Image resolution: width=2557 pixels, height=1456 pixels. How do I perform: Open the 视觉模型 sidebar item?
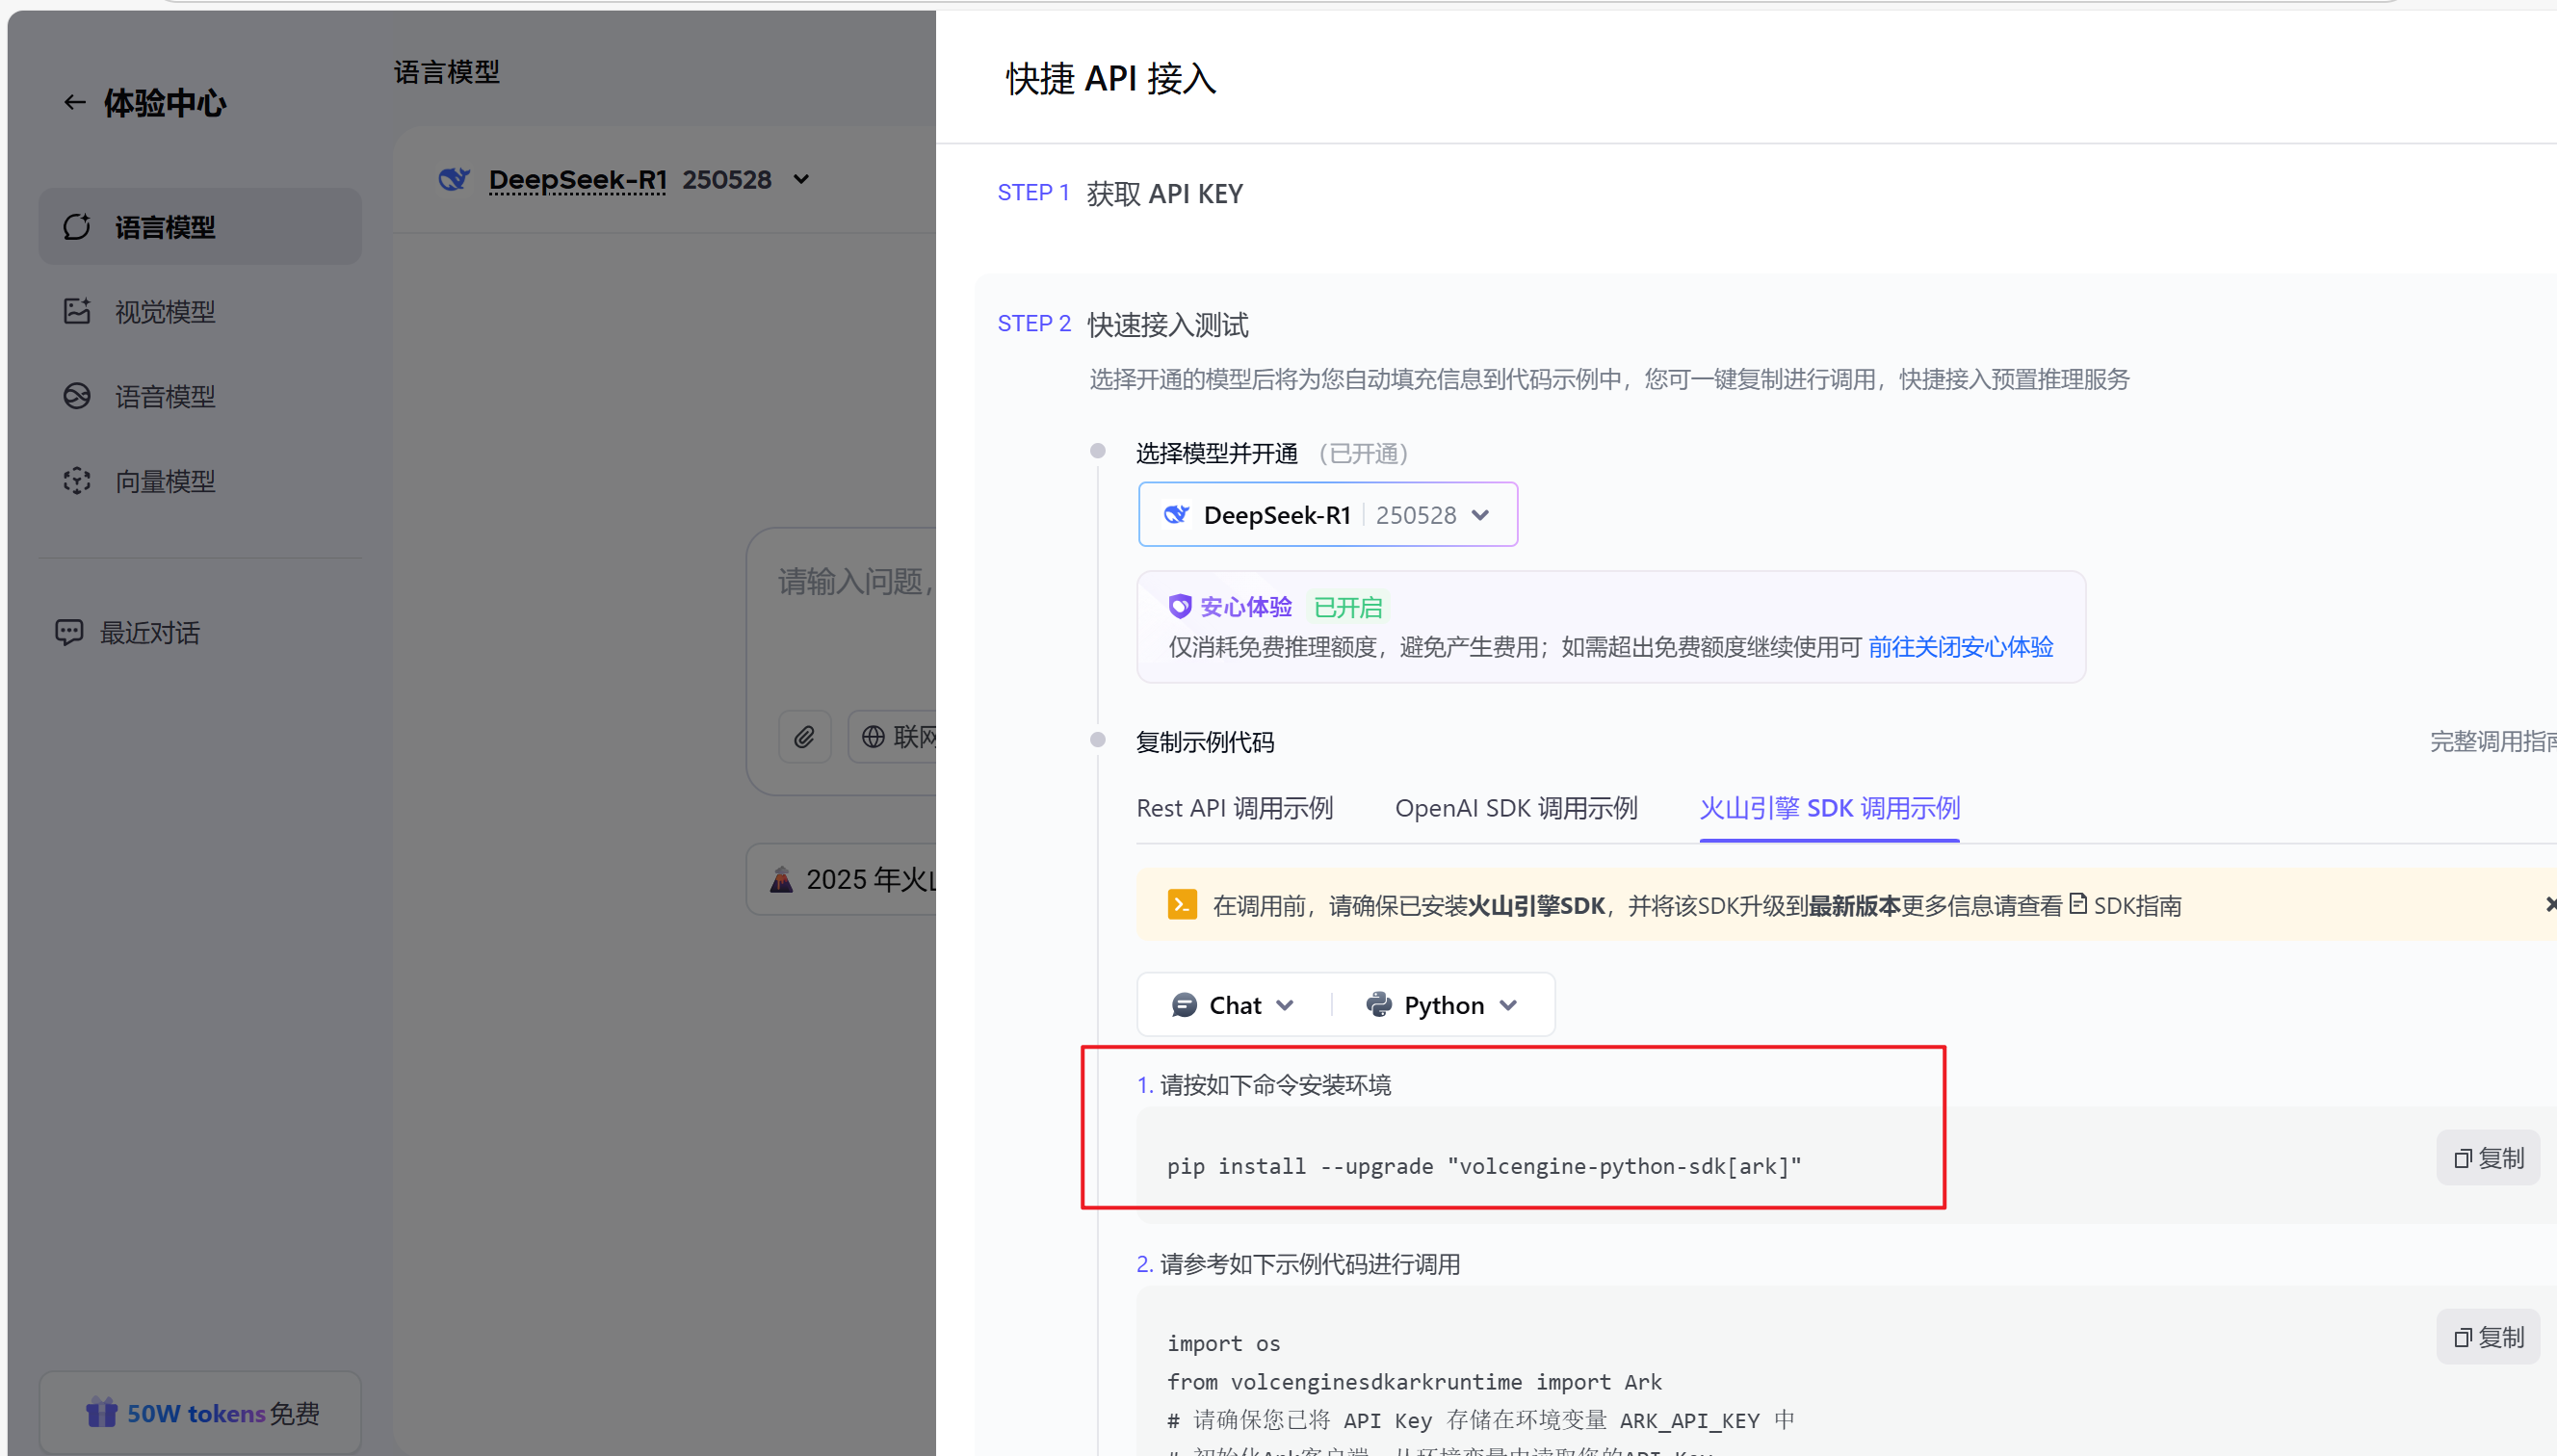pos(165,312)
